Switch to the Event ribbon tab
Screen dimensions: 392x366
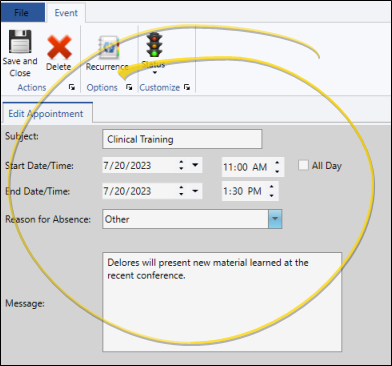66,13
